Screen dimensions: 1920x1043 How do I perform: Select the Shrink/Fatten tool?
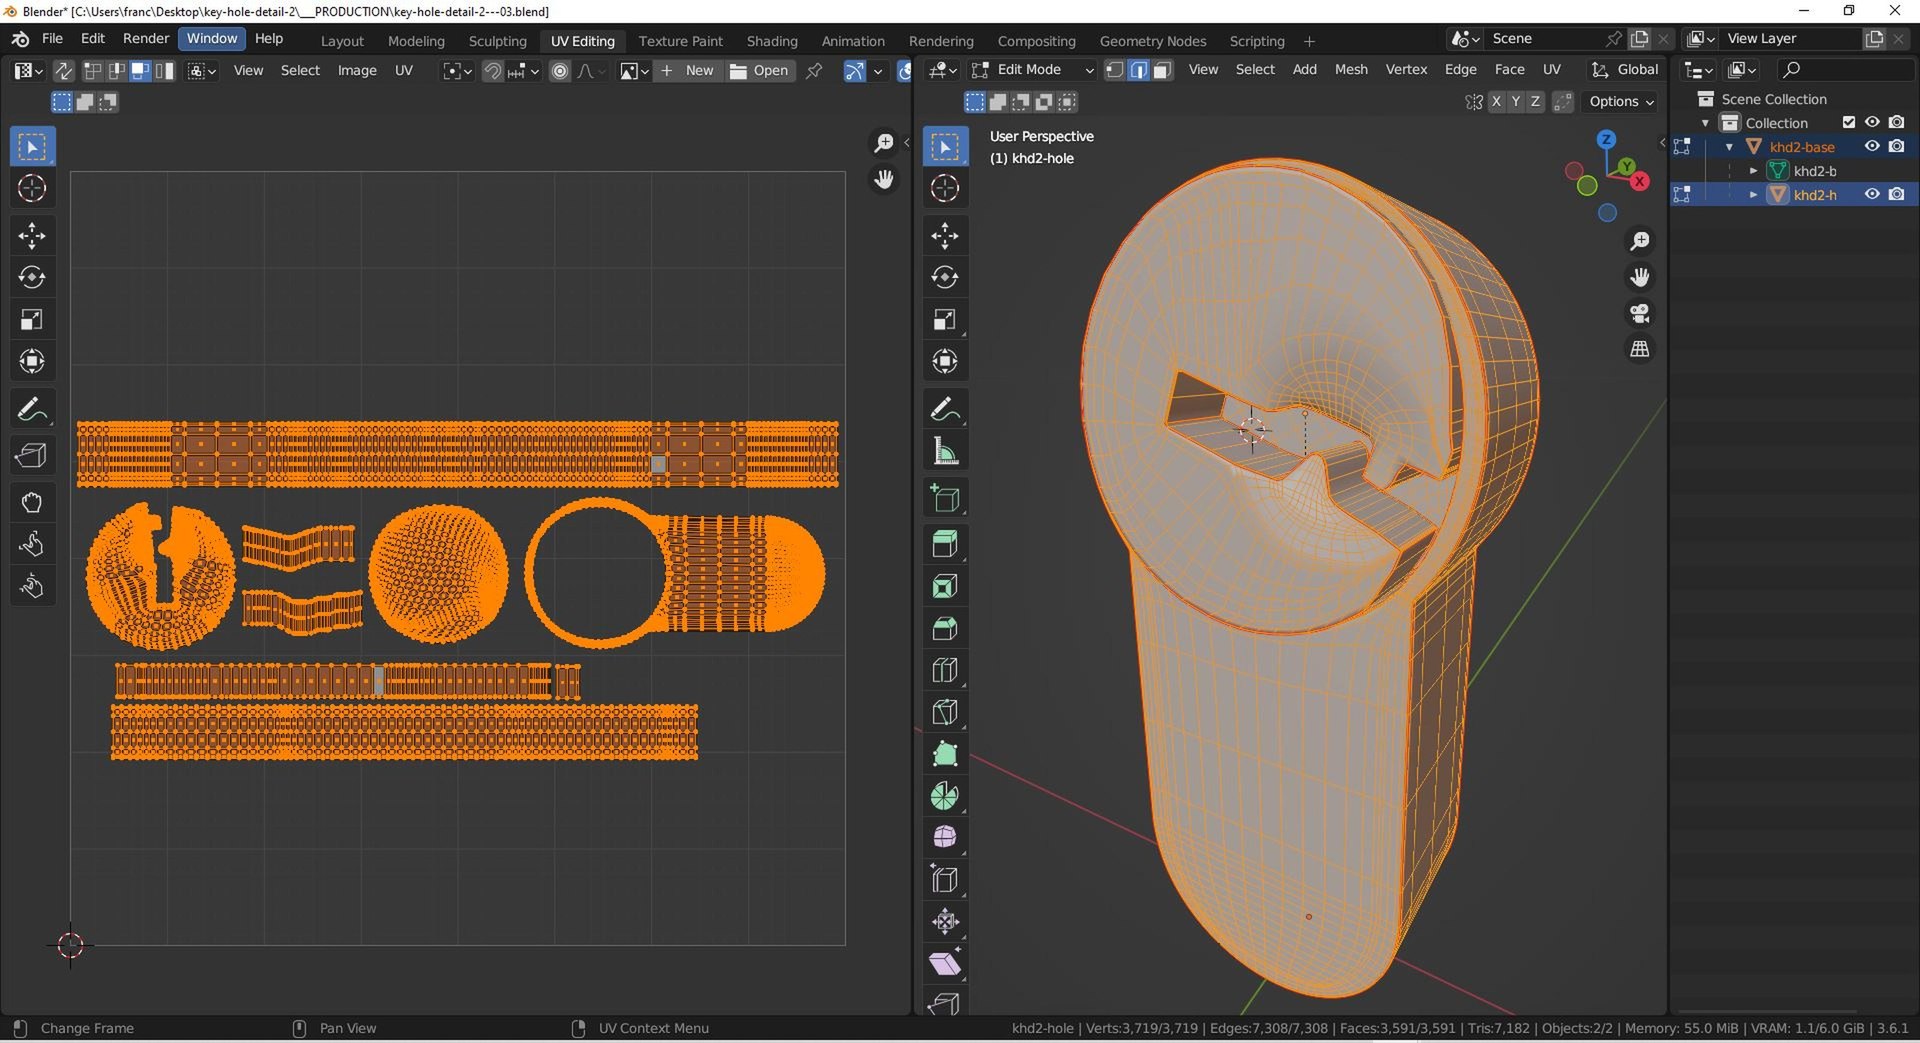click(x=945, y=922)
